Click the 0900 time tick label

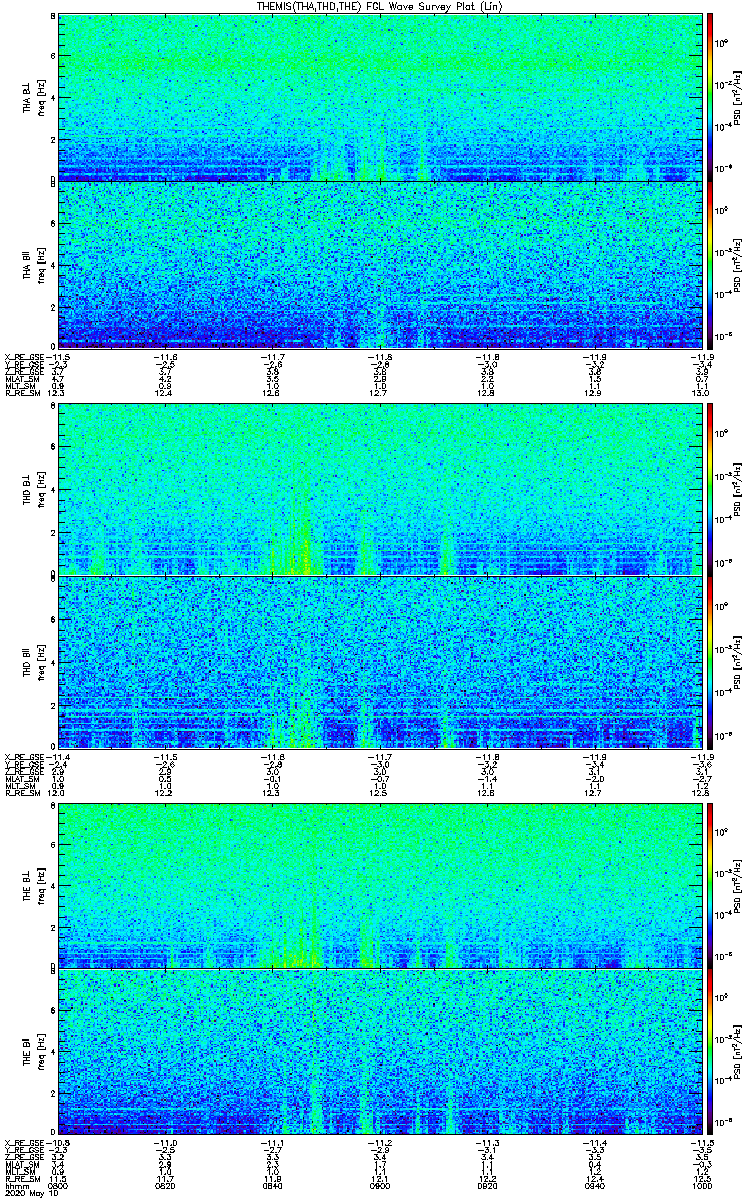(379, 1185)
